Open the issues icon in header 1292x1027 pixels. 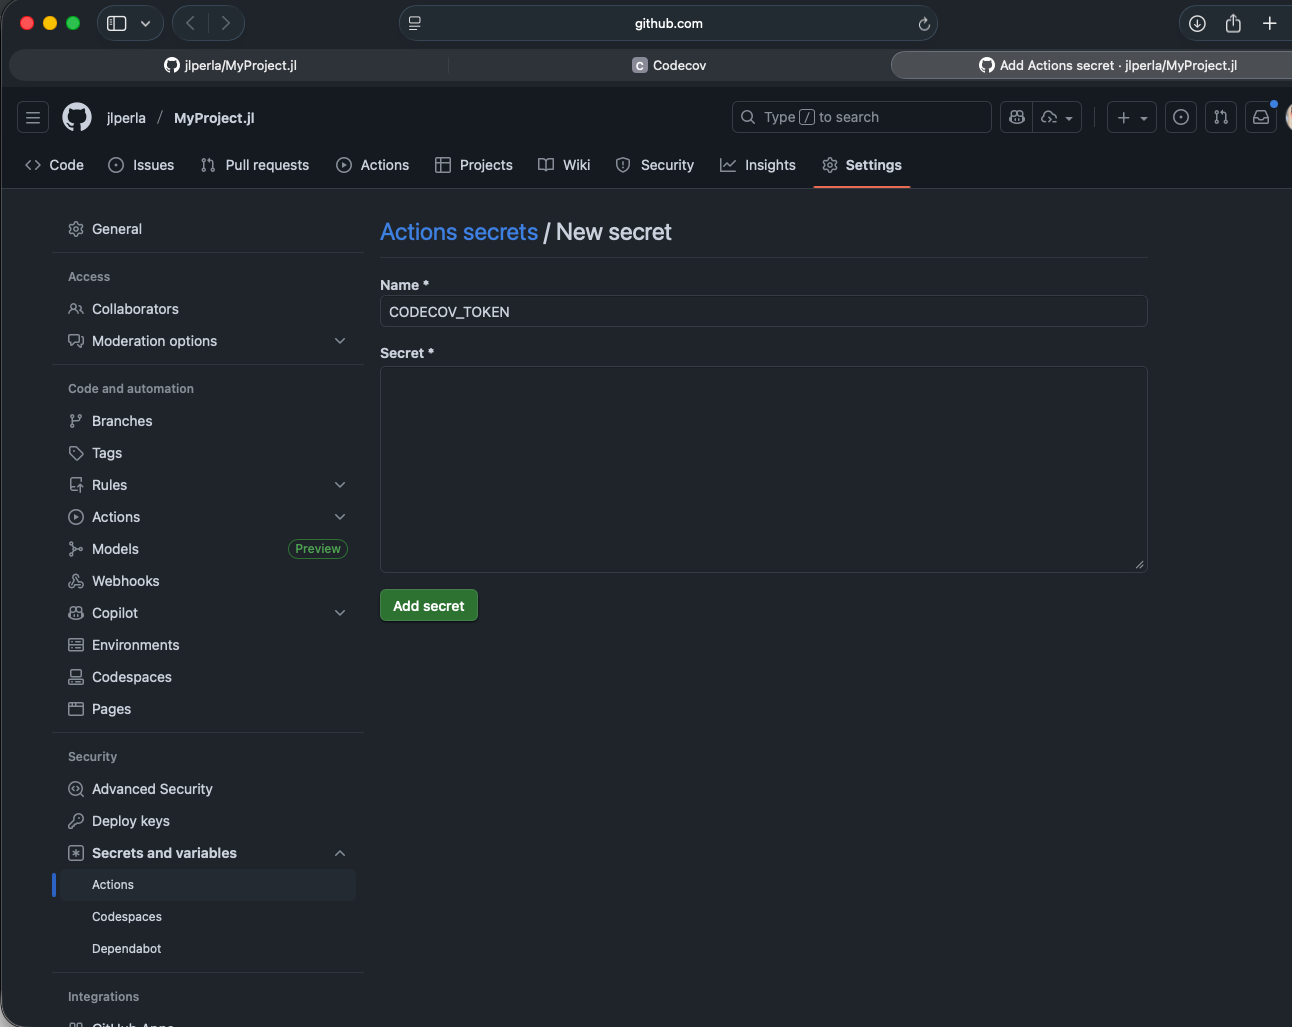pyautogui.click(x=1181, y=118)
